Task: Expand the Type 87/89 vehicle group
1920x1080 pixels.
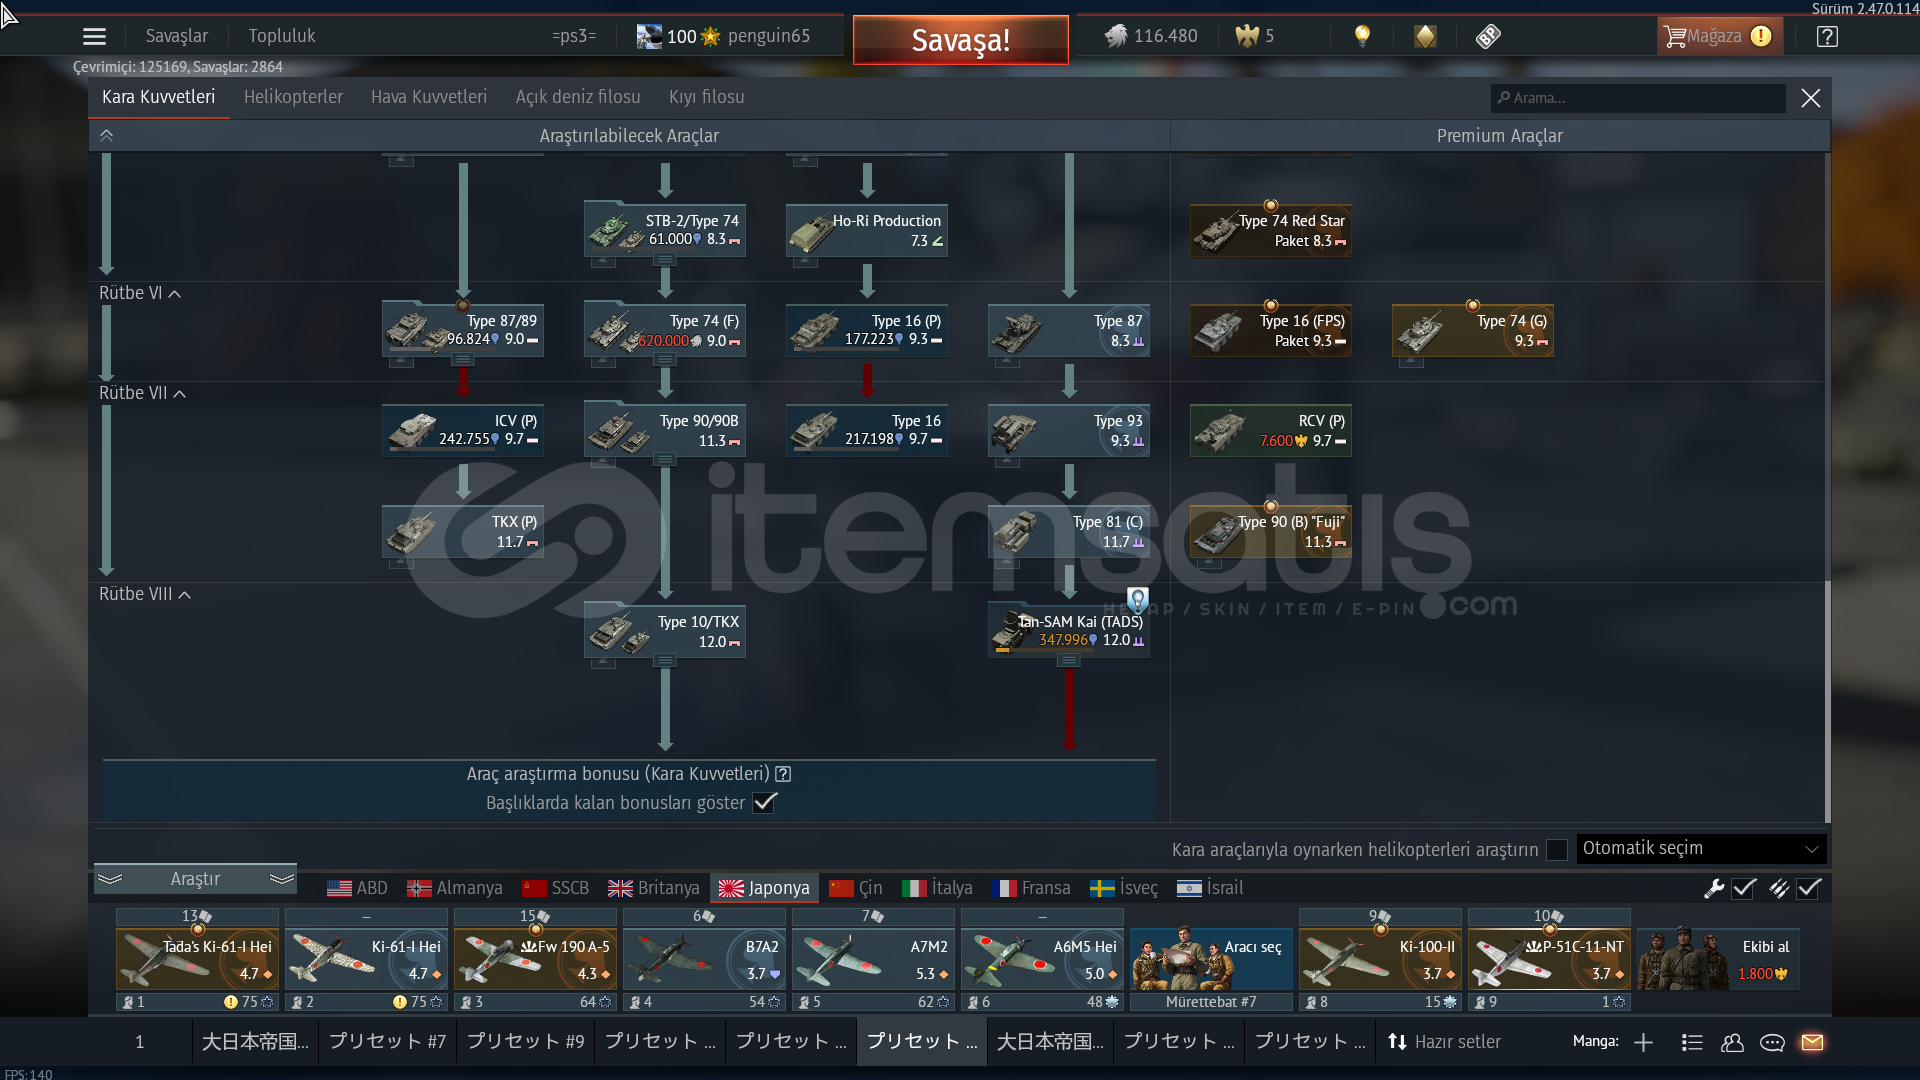Action: click(x=463, y=360)
